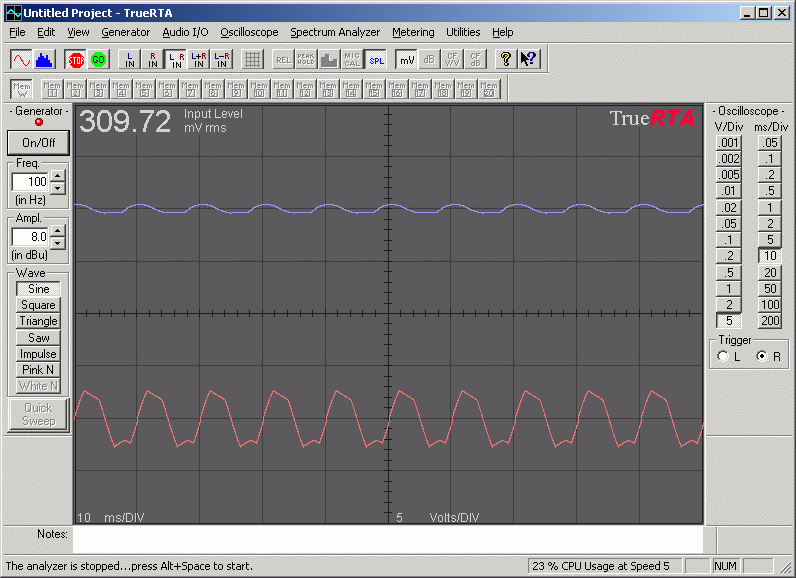Enable the PEAK HOLD toolbar icon
Screen dimensions: 796x578
(306, 60)
